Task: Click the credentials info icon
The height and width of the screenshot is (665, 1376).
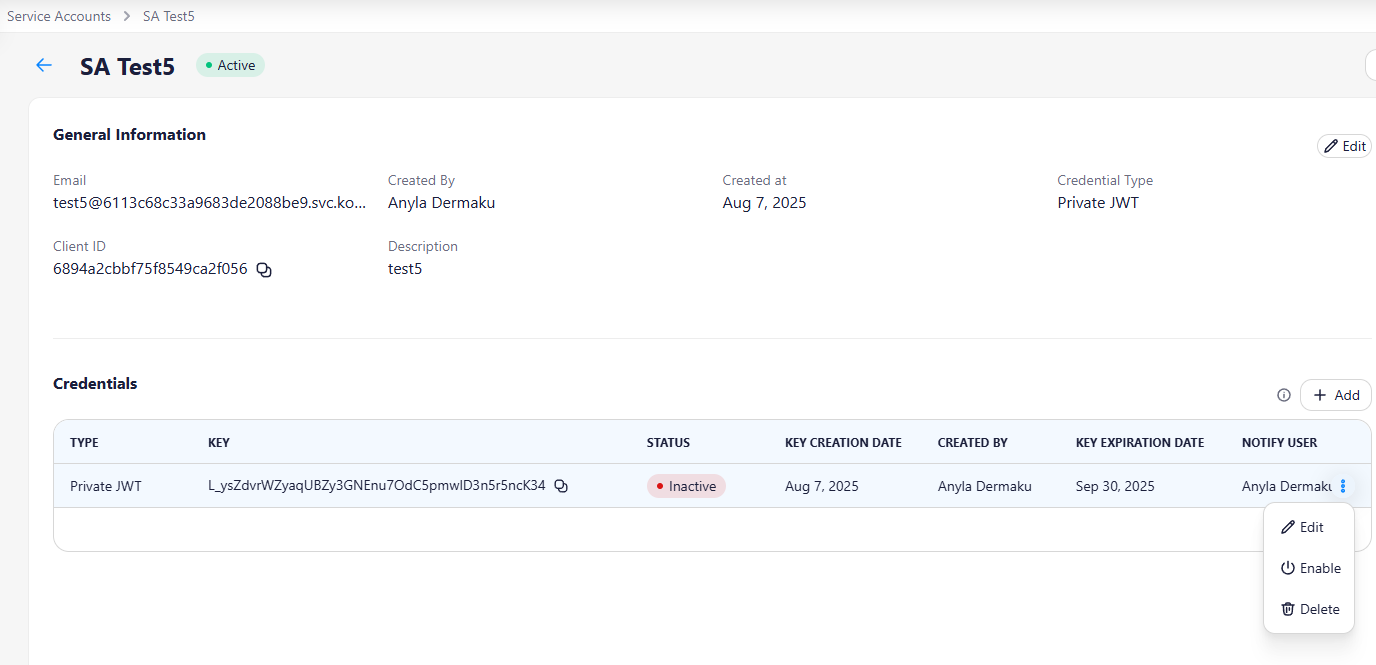Action: [x=1284, y=395]
